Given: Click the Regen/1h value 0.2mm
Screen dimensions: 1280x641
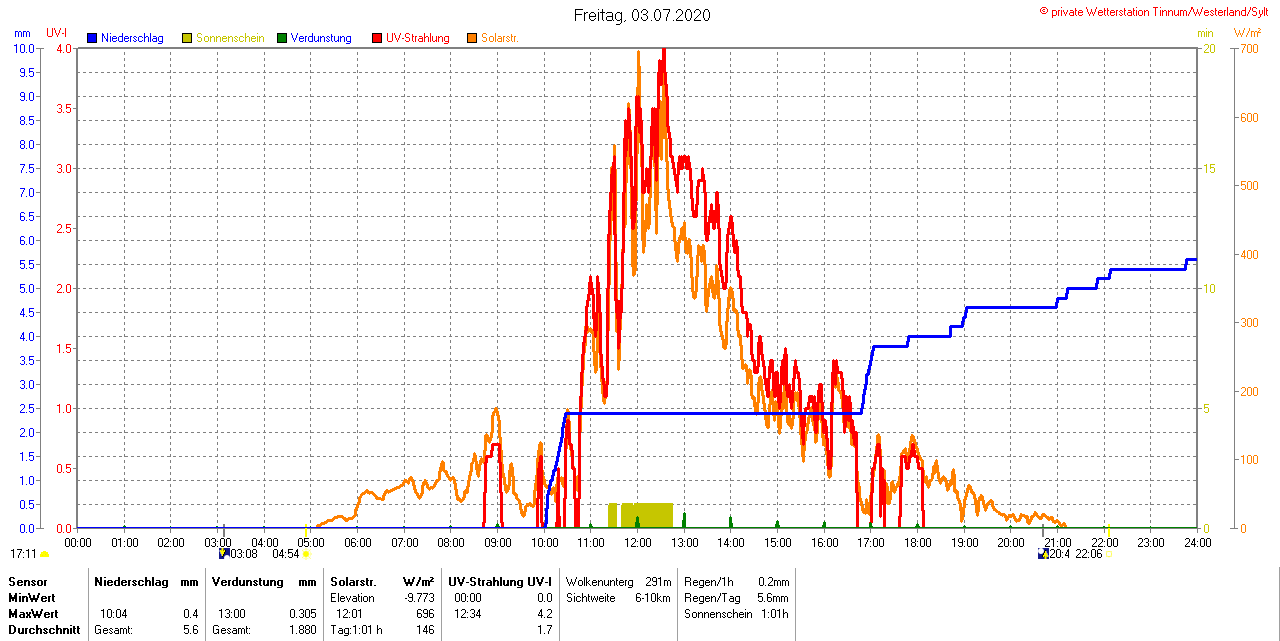Looking at the screenshot, I should click(773, 581).
